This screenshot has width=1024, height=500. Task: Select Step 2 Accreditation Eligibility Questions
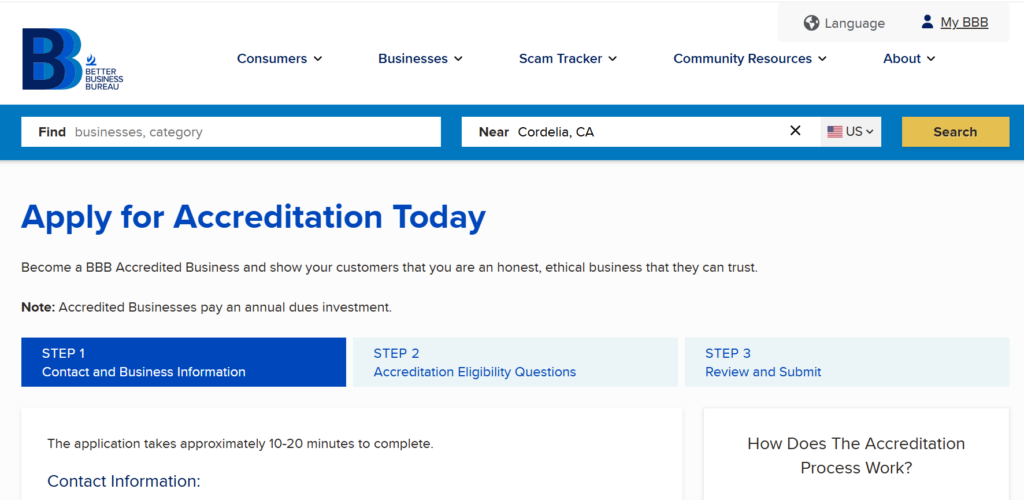(515, 362)
